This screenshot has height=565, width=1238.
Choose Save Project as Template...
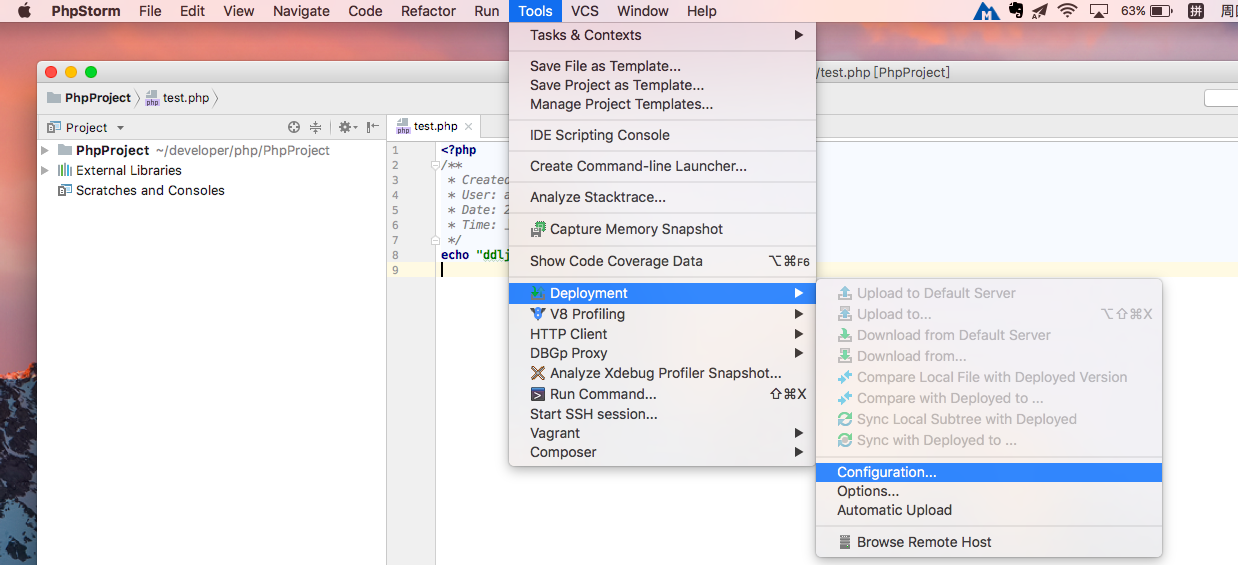(x=662, y=85)
